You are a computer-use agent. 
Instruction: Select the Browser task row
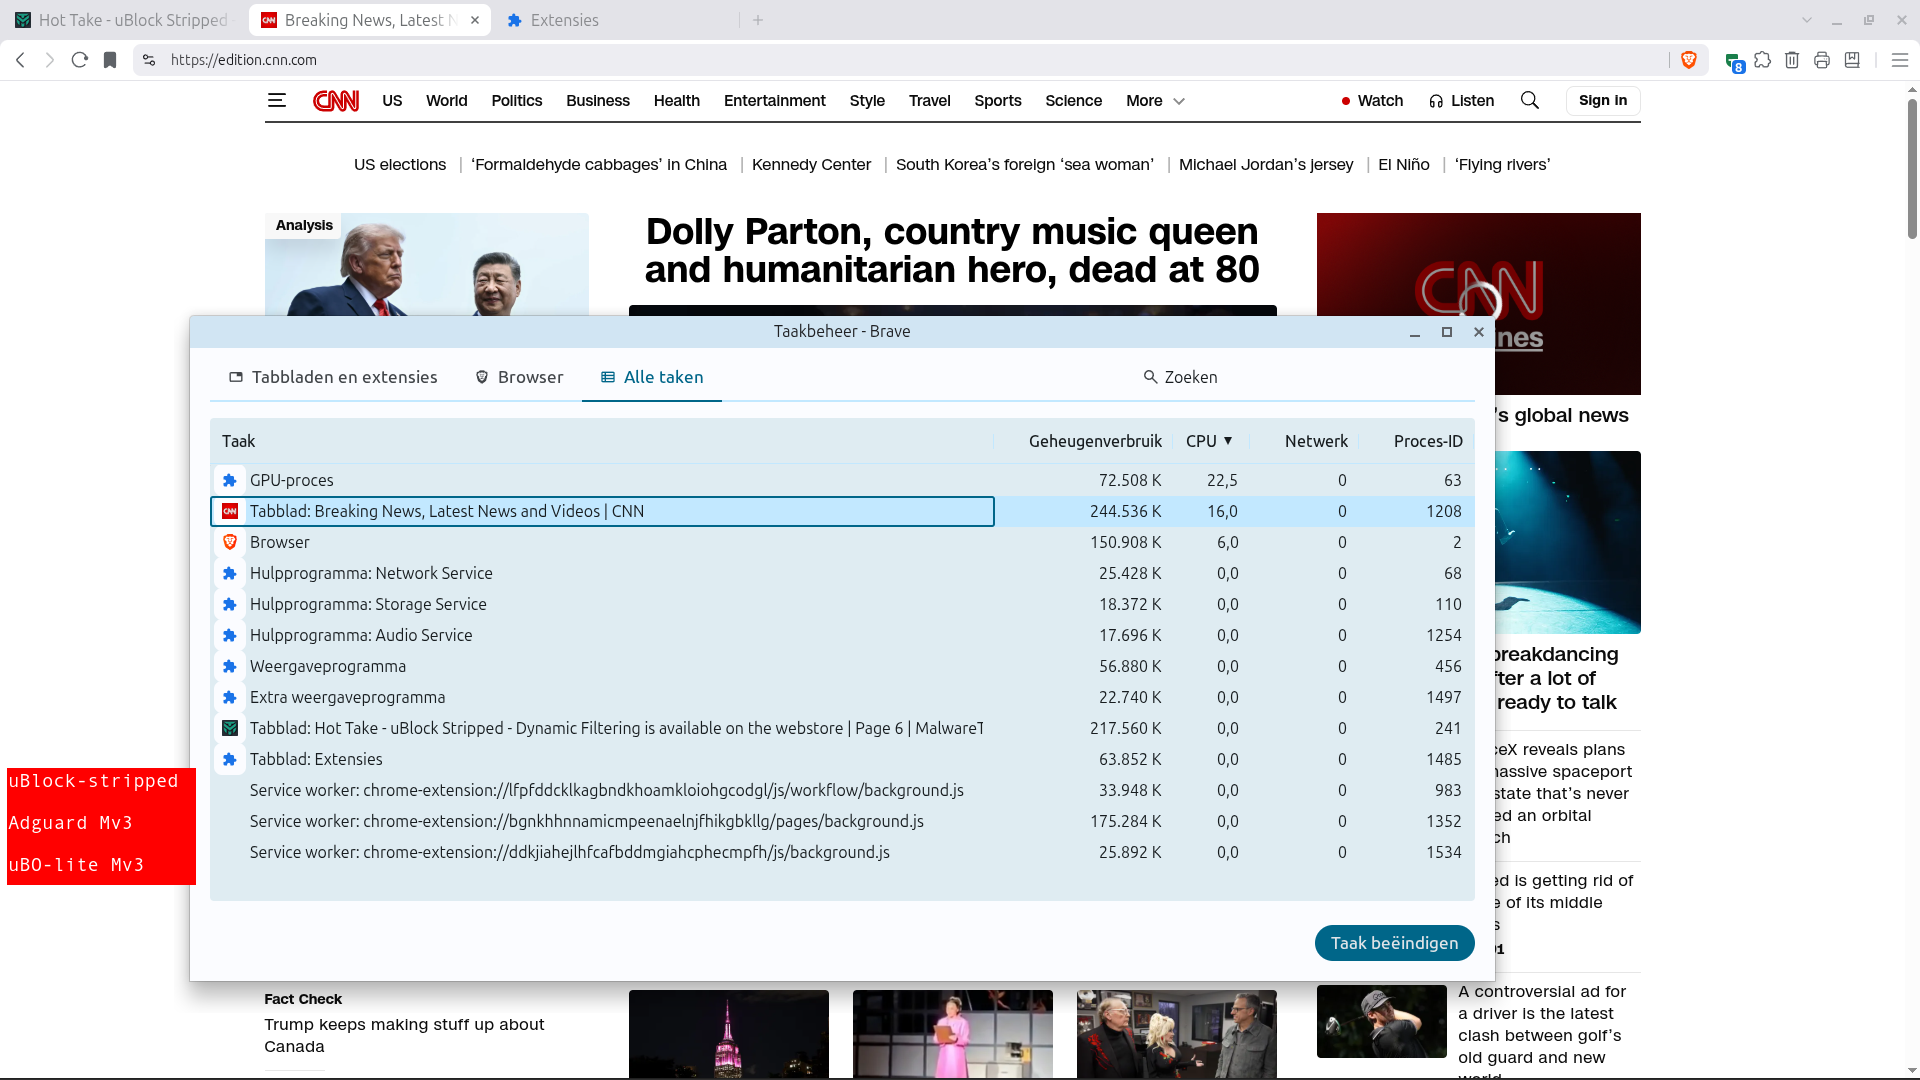tap(842, 542)
